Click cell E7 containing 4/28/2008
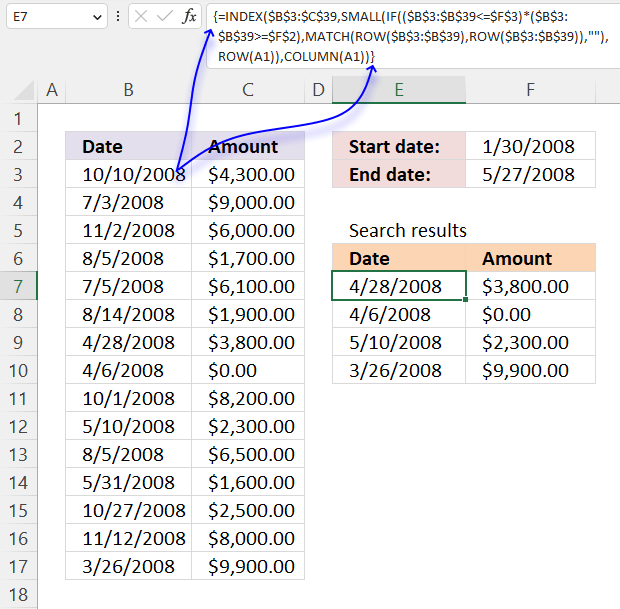This screenshot has width=620, height=609. (398, 287)
